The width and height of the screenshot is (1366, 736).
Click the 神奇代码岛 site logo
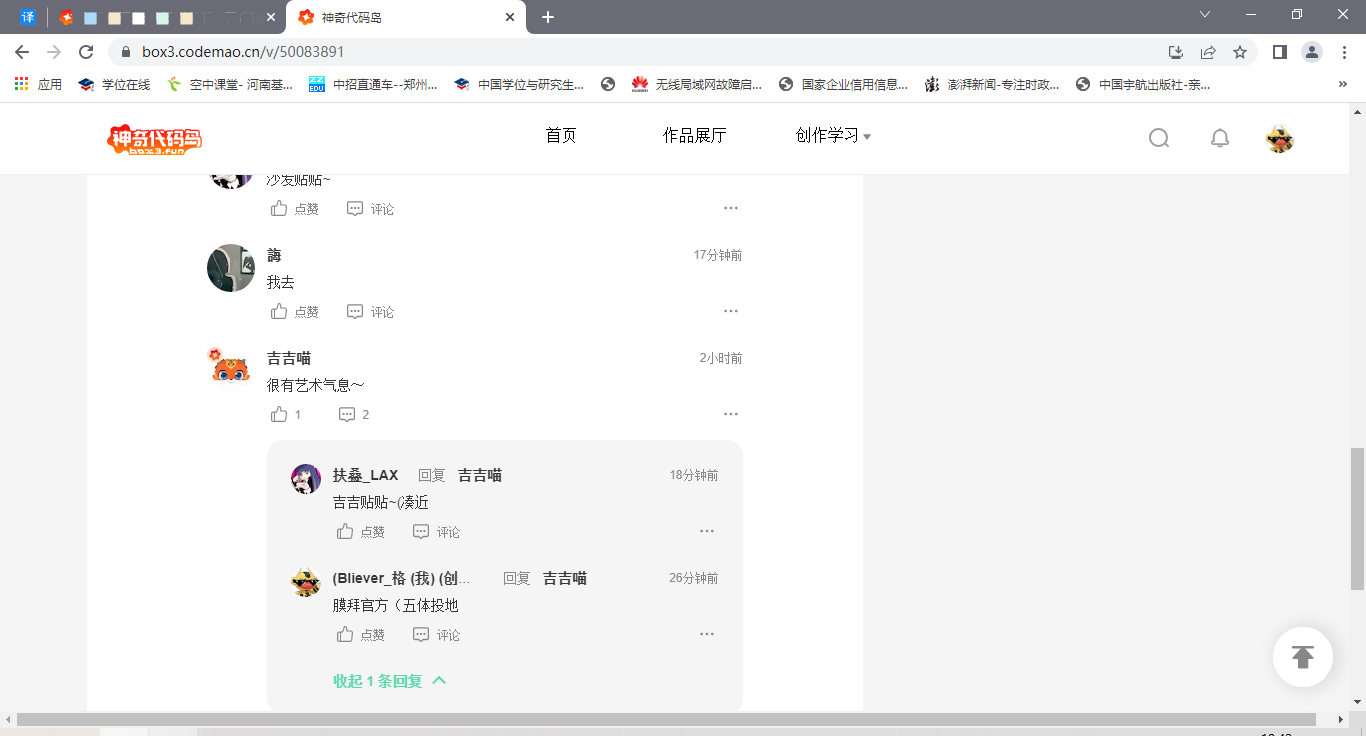click(155, 139)
